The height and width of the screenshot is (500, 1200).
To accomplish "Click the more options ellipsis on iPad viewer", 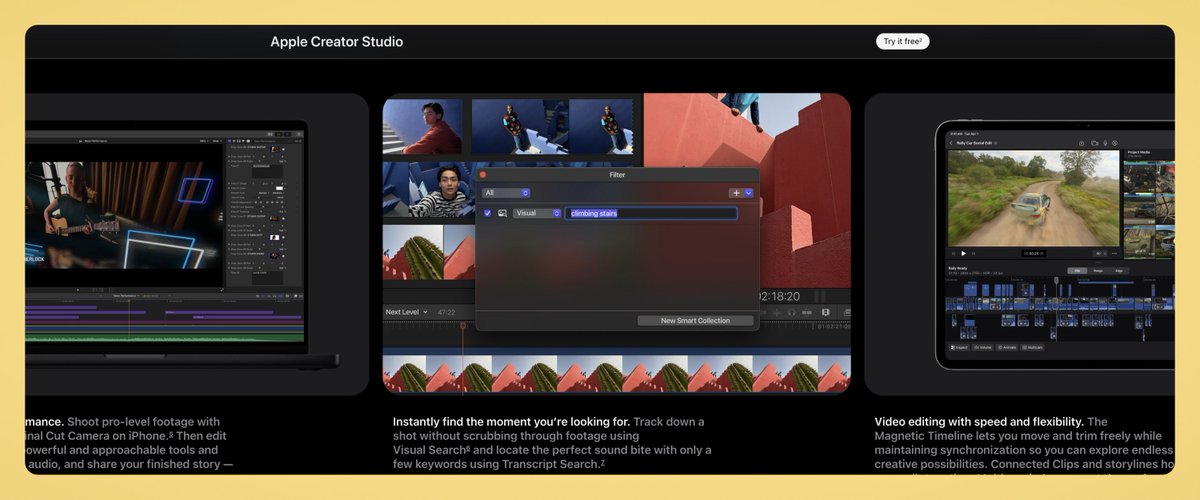I will click(1114, 253).
